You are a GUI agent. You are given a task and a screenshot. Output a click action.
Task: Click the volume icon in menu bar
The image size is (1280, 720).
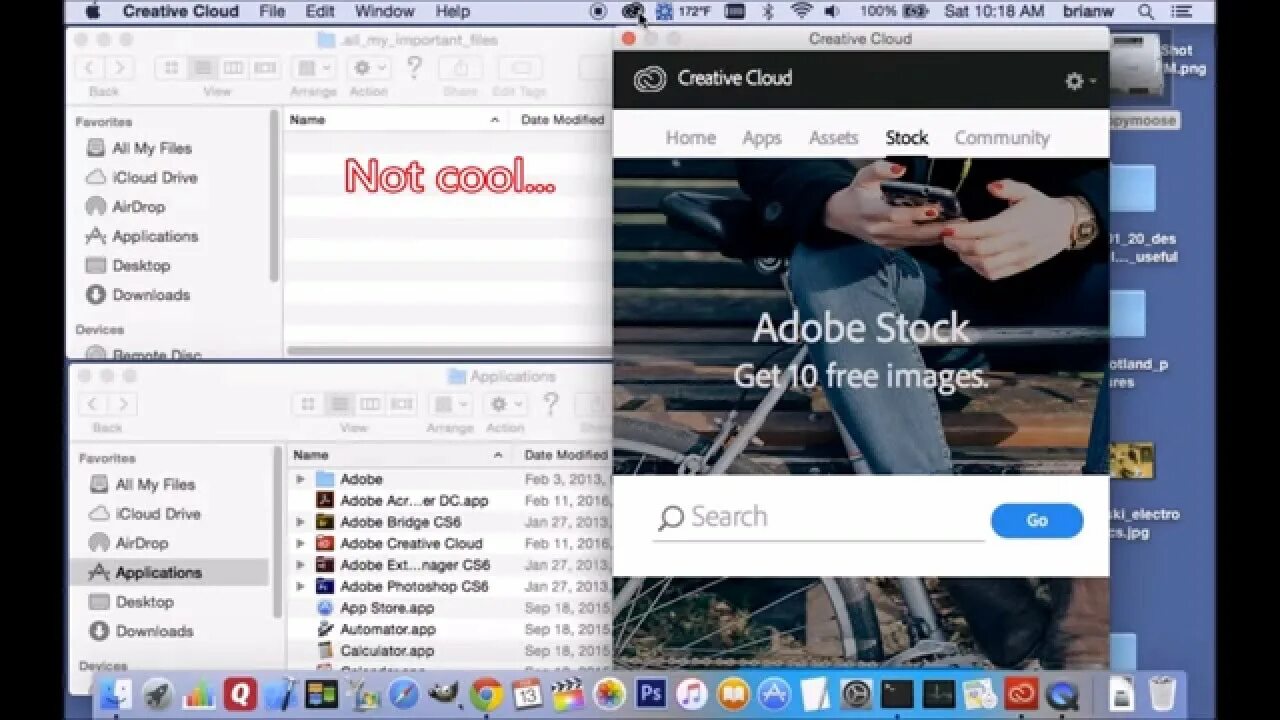[832, 11]
